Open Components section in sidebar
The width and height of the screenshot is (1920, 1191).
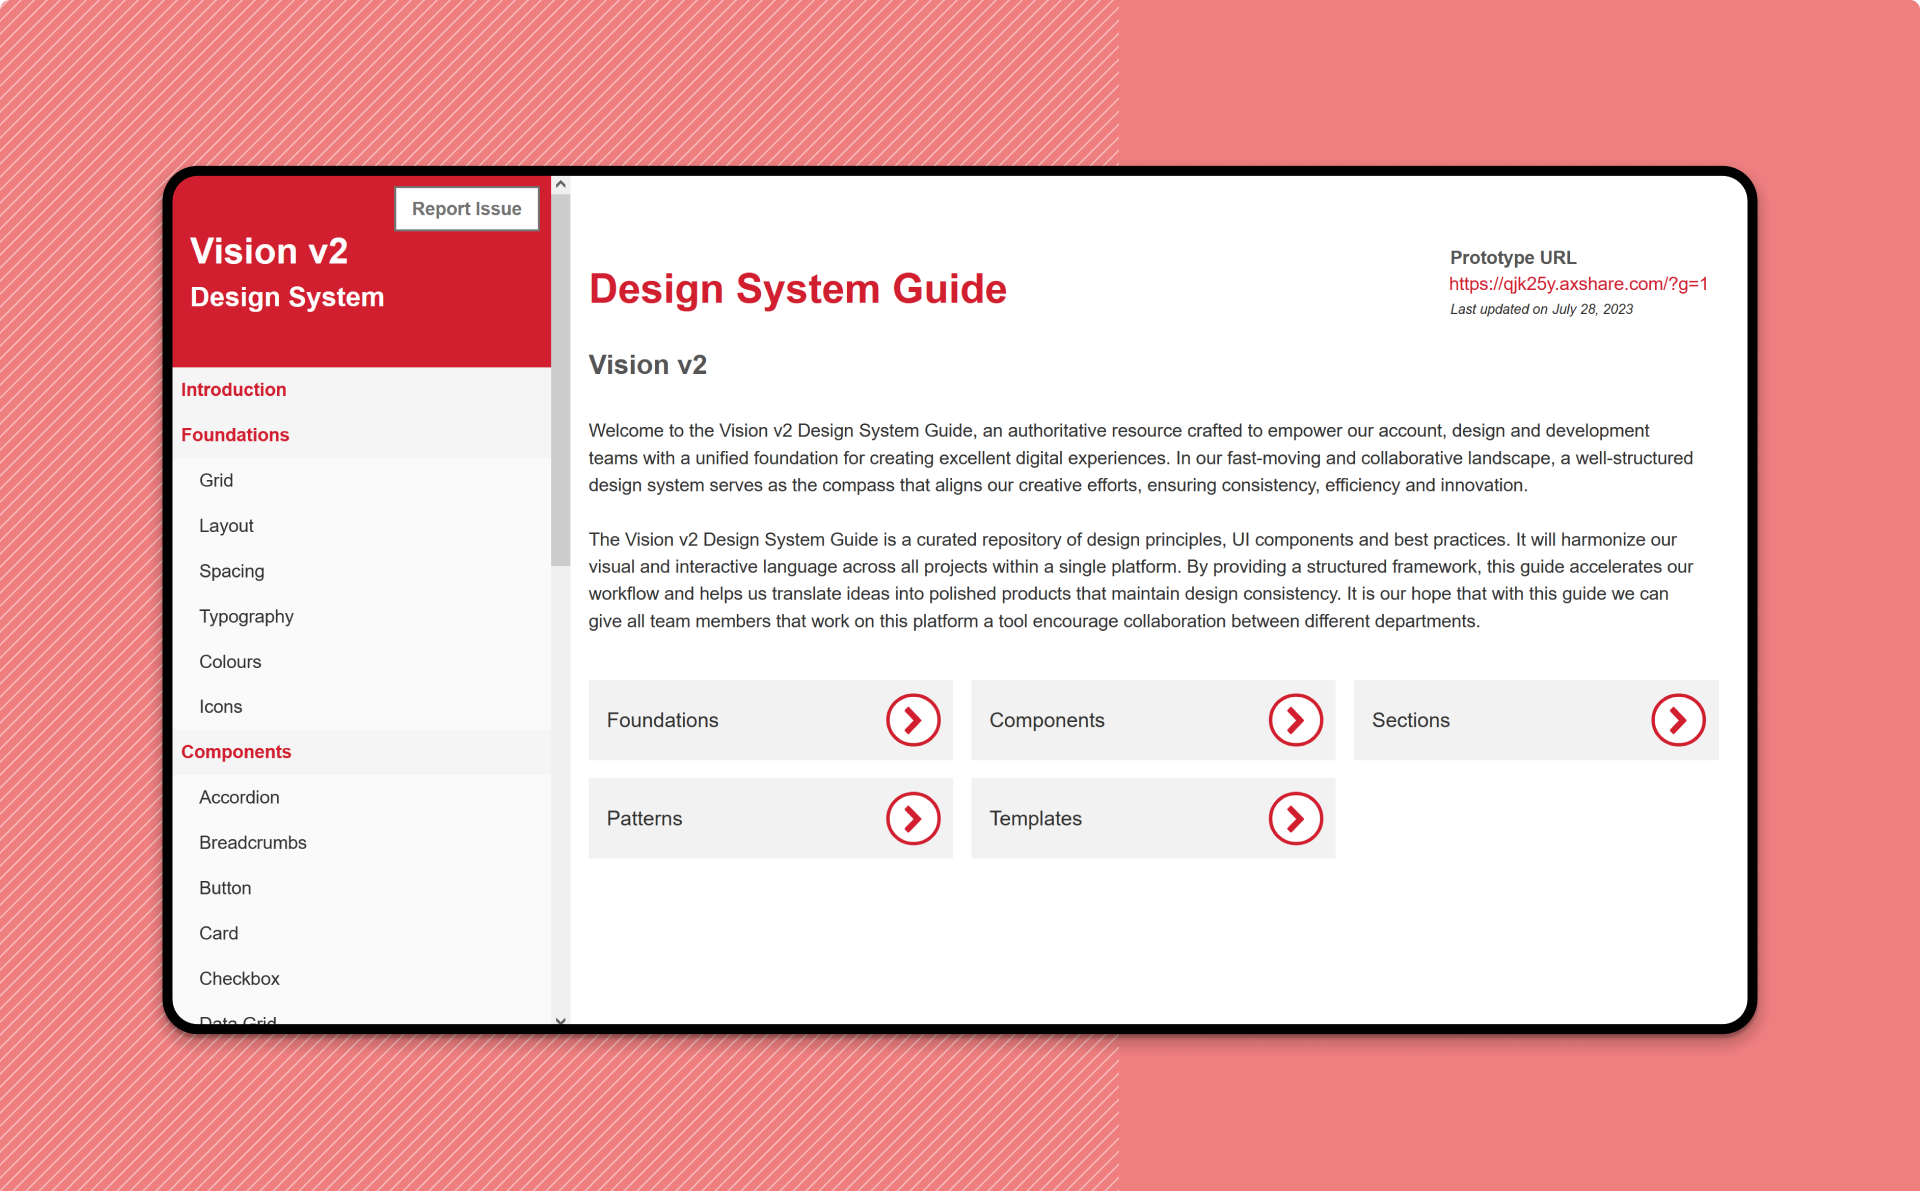pyautogui.click(x=236, y=752)
